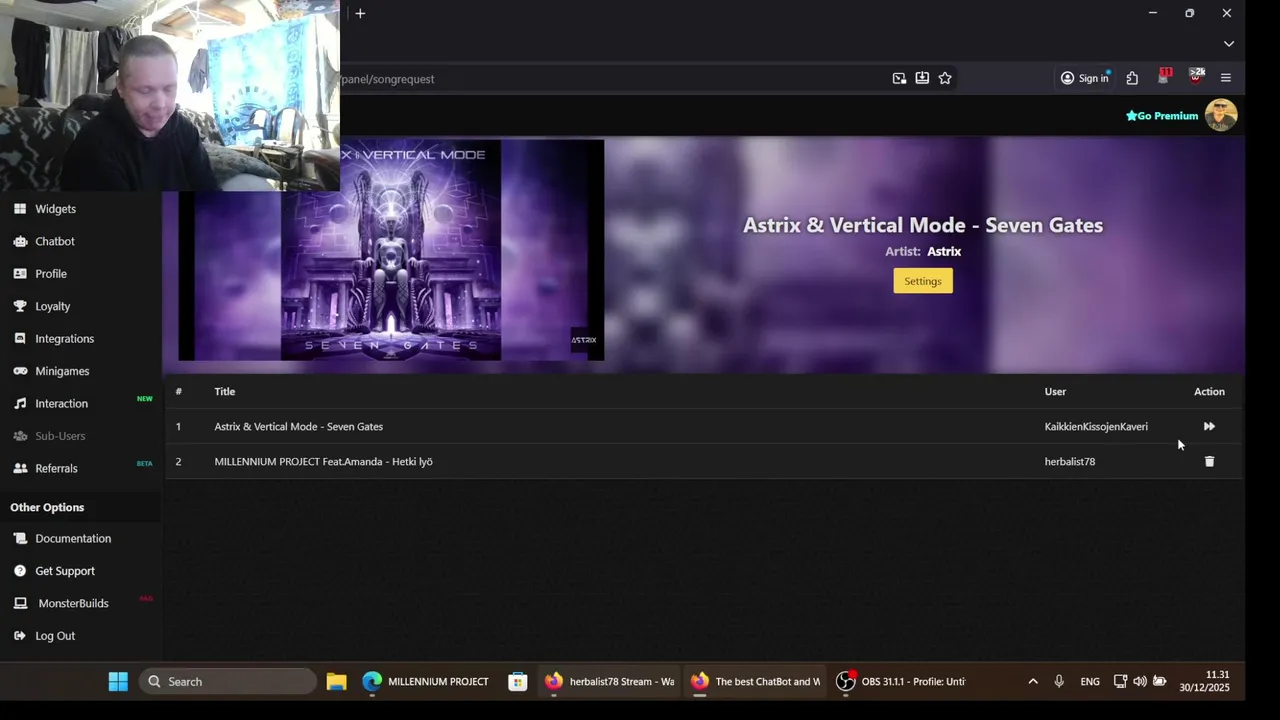
Task: Open Microsoft Store from the taskbar
Action: click(x=517, y=682)
